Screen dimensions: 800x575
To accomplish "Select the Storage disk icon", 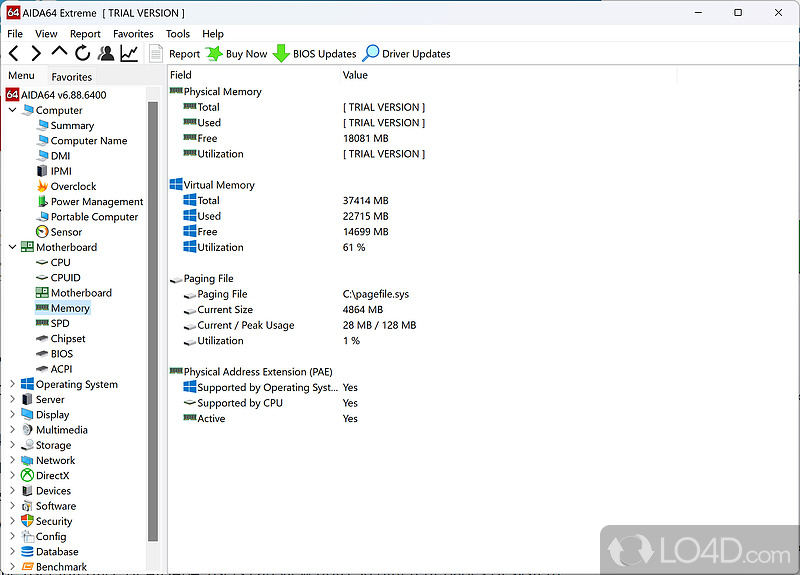I will 28,445.
